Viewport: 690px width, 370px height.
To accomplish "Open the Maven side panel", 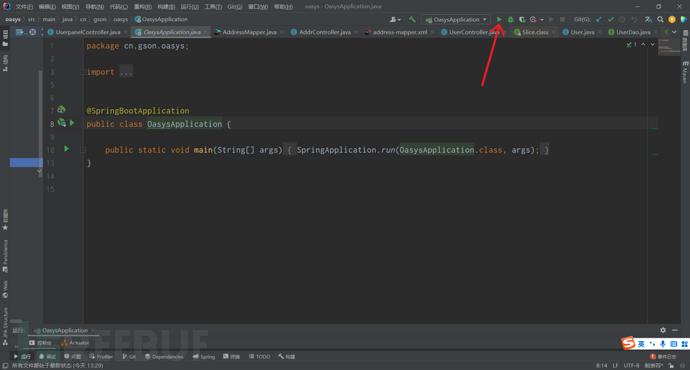I will coord(685,72).
